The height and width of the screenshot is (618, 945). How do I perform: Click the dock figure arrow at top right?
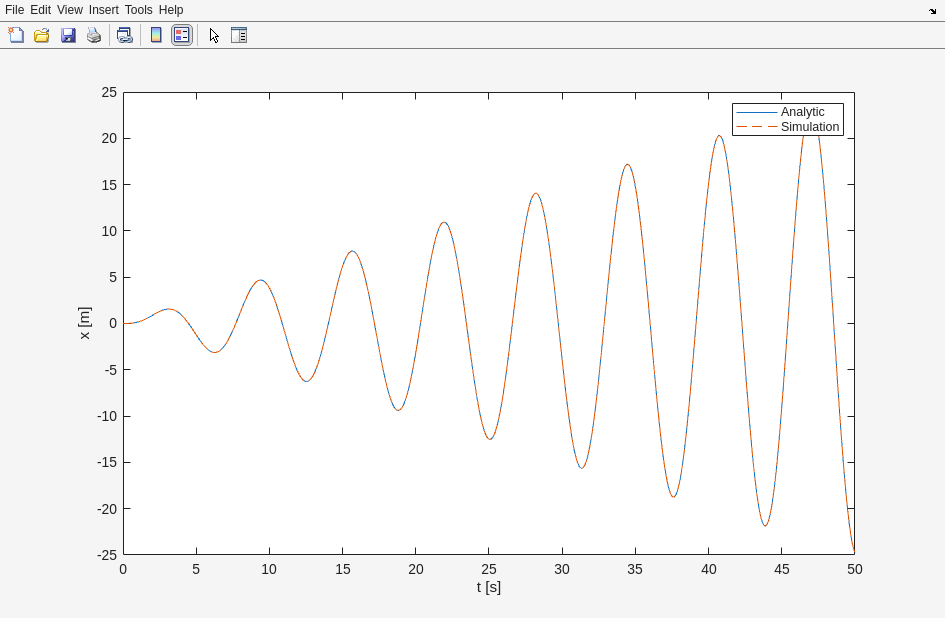tap(932, 11)
